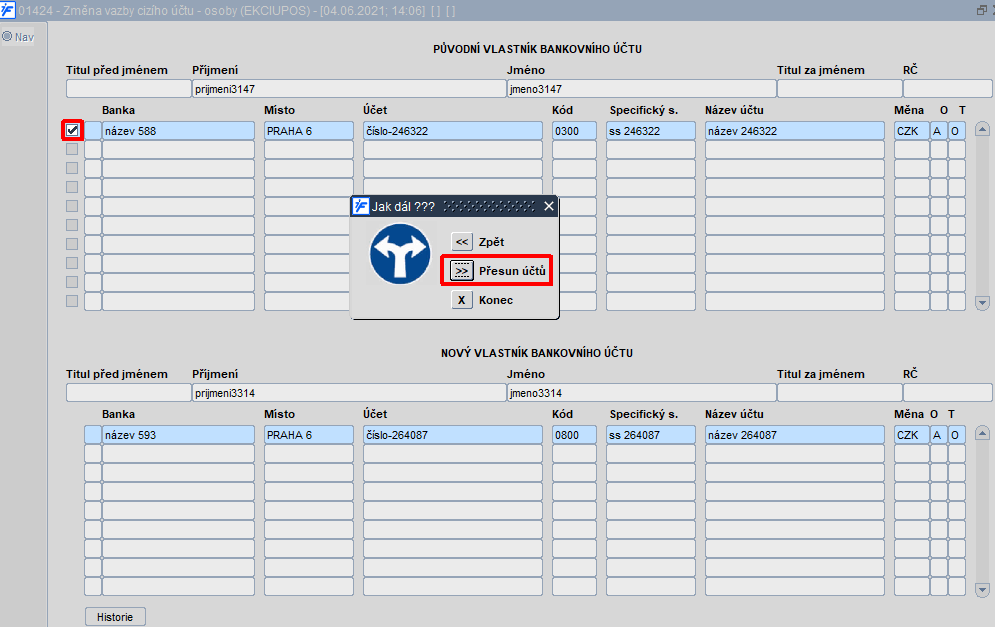This screenshot has width=995, height=627.
Task: Click the original owner RČ field
Action: (948, 89)
